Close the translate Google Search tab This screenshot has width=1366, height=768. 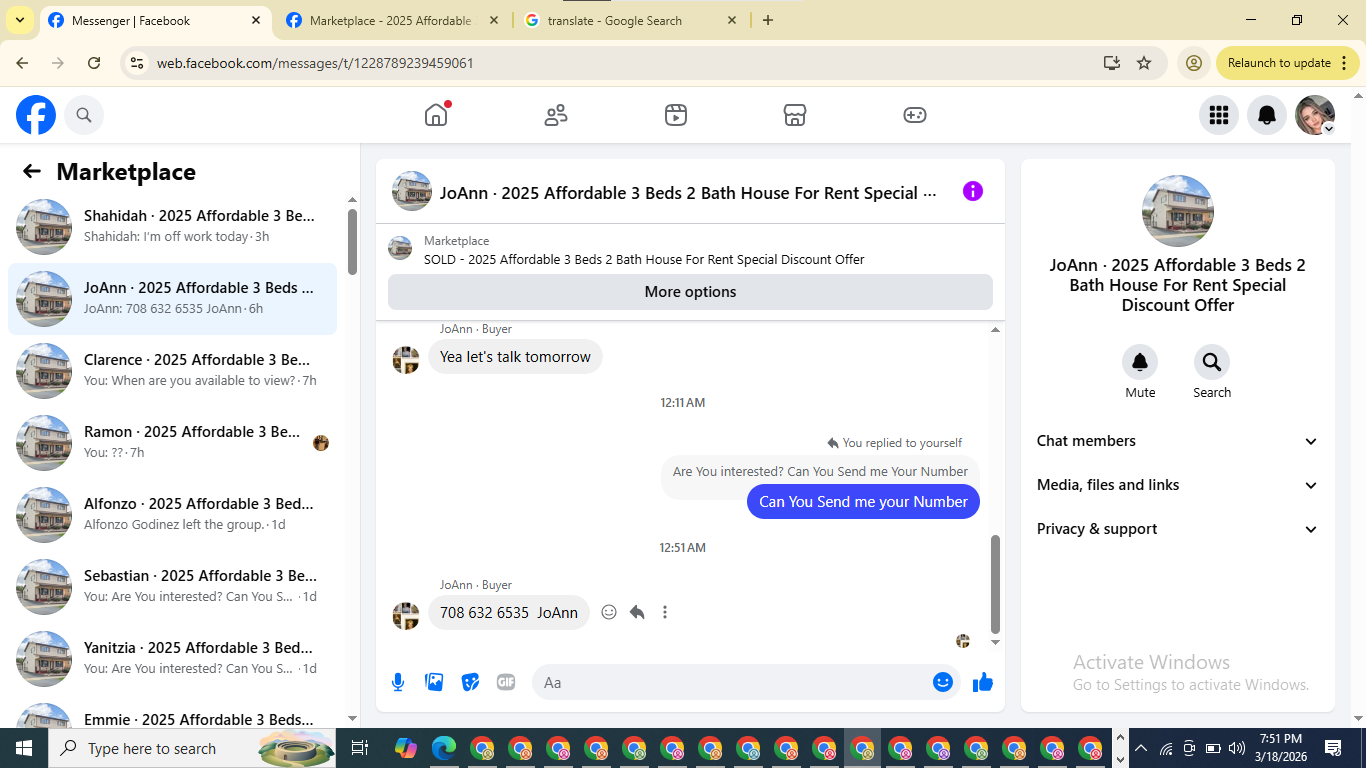tap(732, 20)
